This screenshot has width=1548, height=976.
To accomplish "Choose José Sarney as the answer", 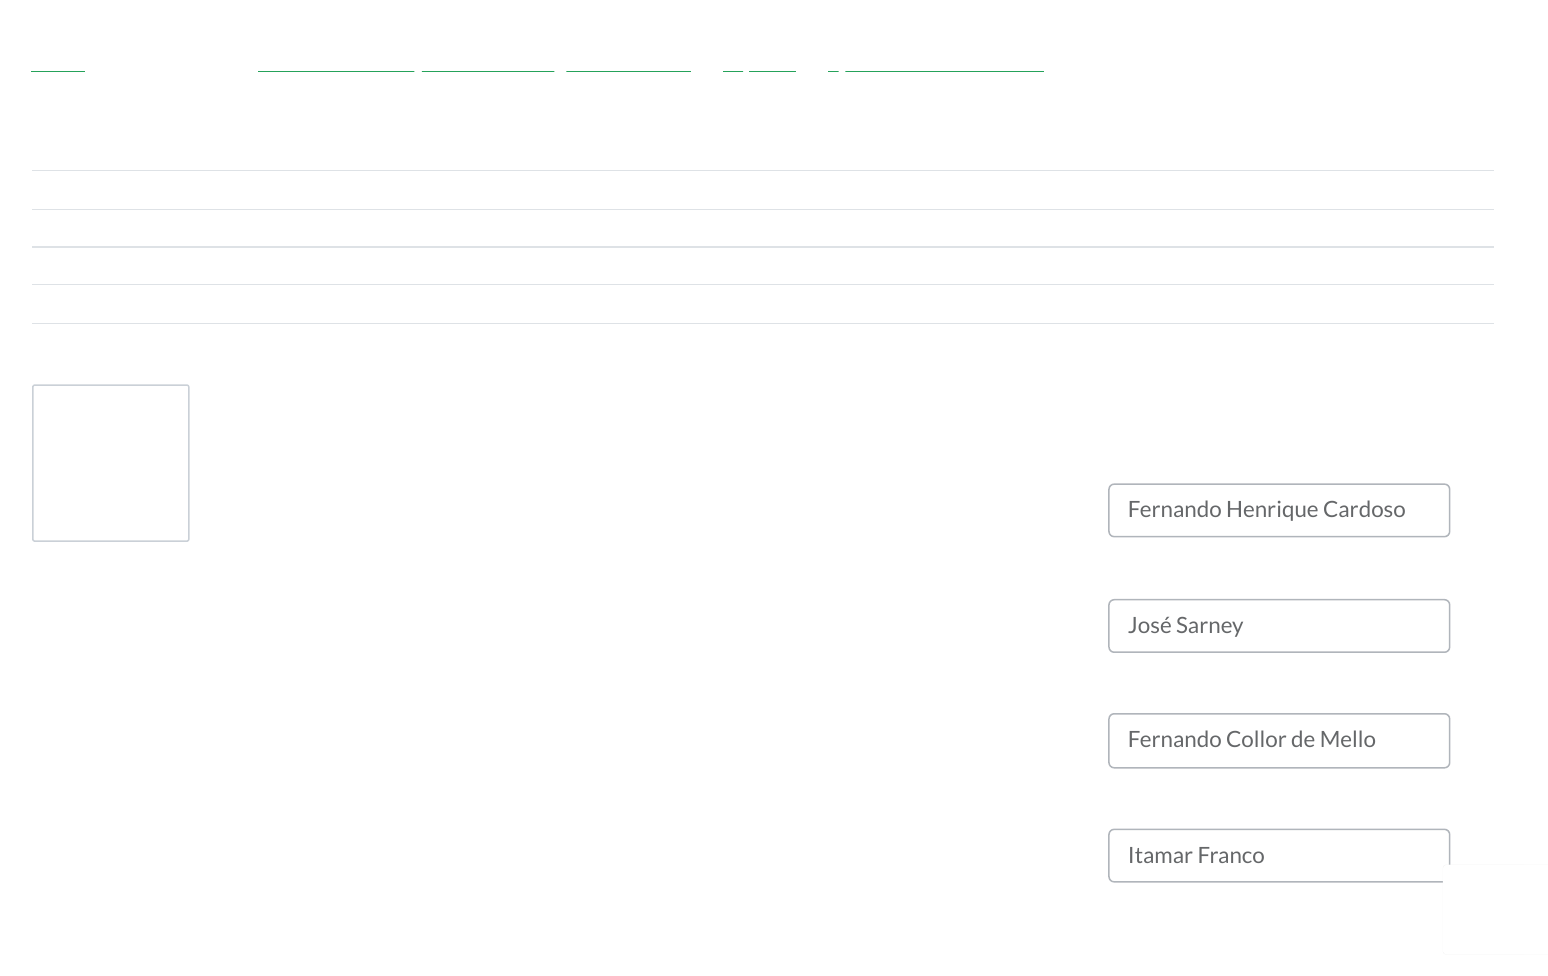I will point(1278,626).
